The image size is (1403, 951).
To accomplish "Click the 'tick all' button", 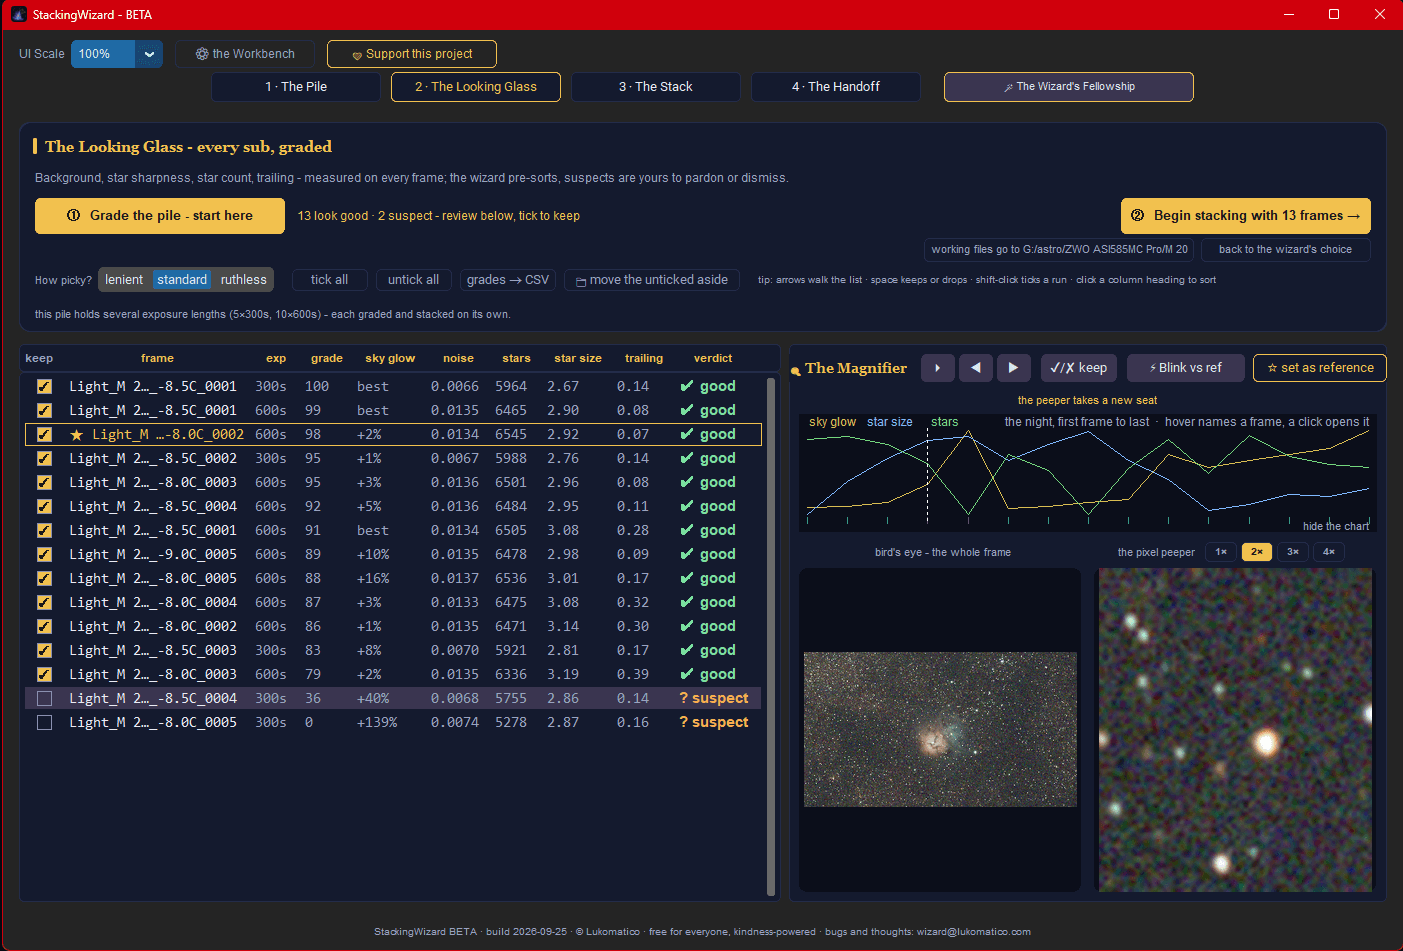I will click(330, 280).
